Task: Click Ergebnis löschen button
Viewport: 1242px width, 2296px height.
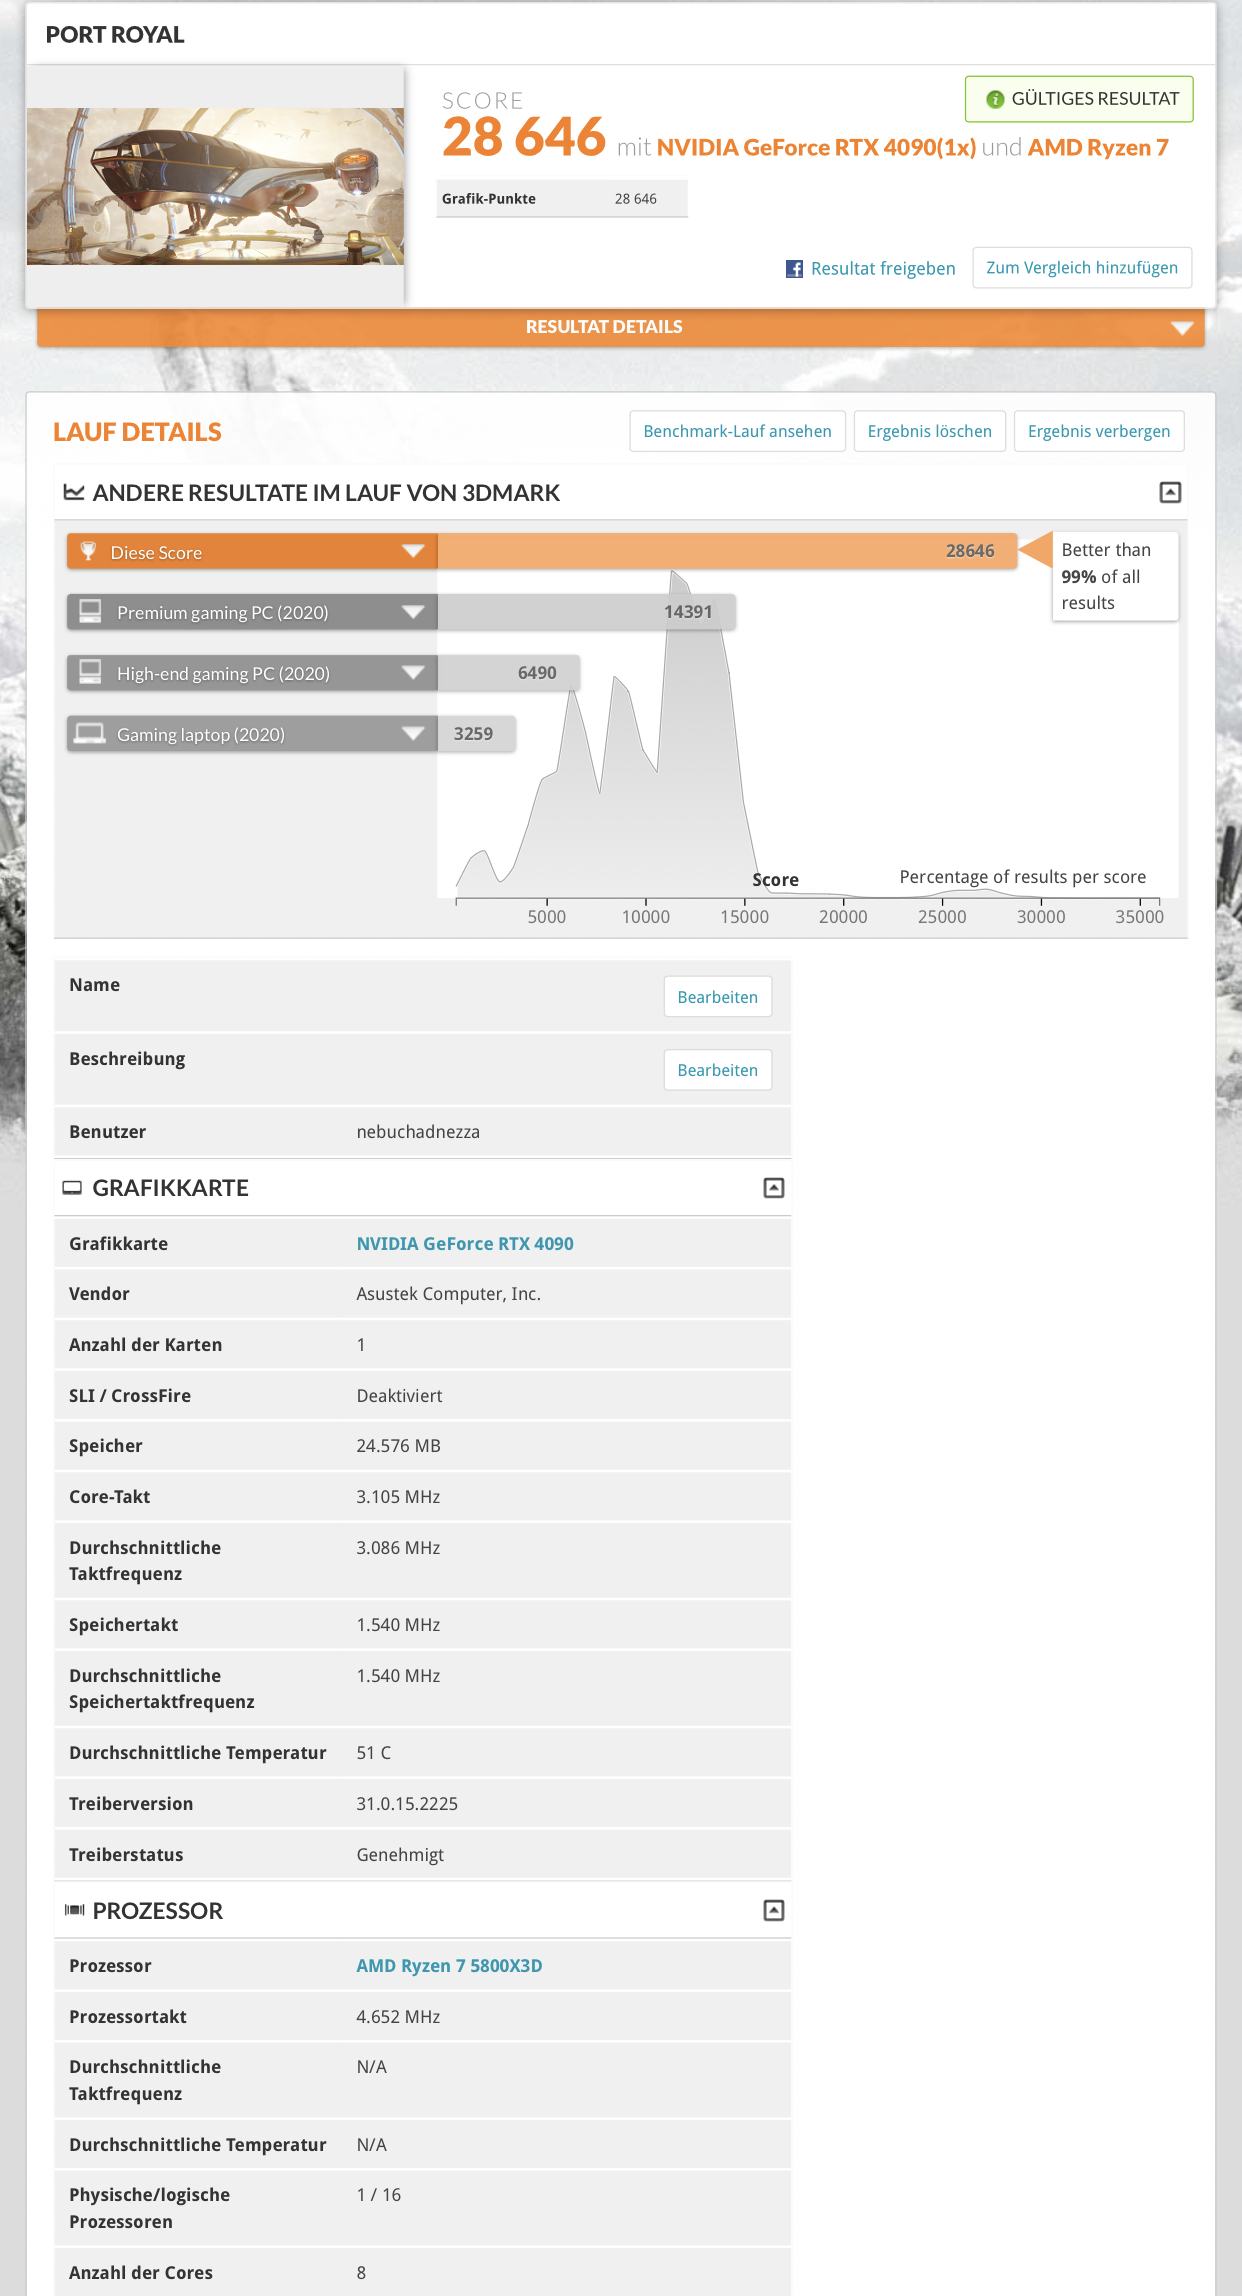Action: [x=929, y=431]
